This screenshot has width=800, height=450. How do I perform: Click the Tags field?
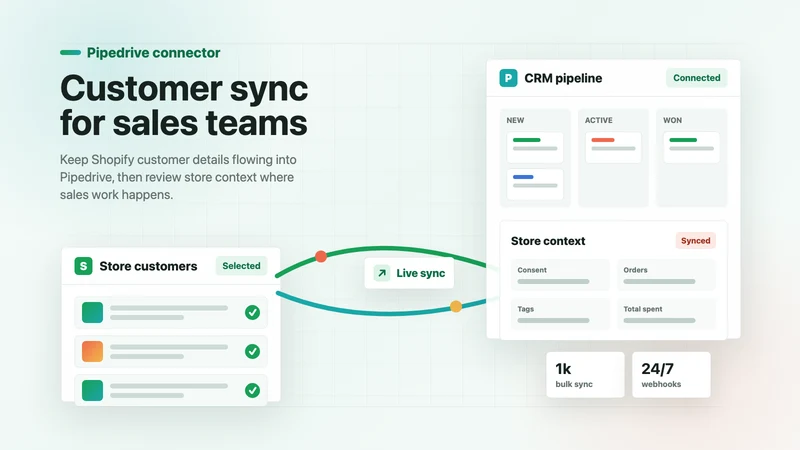pos(560,314)
